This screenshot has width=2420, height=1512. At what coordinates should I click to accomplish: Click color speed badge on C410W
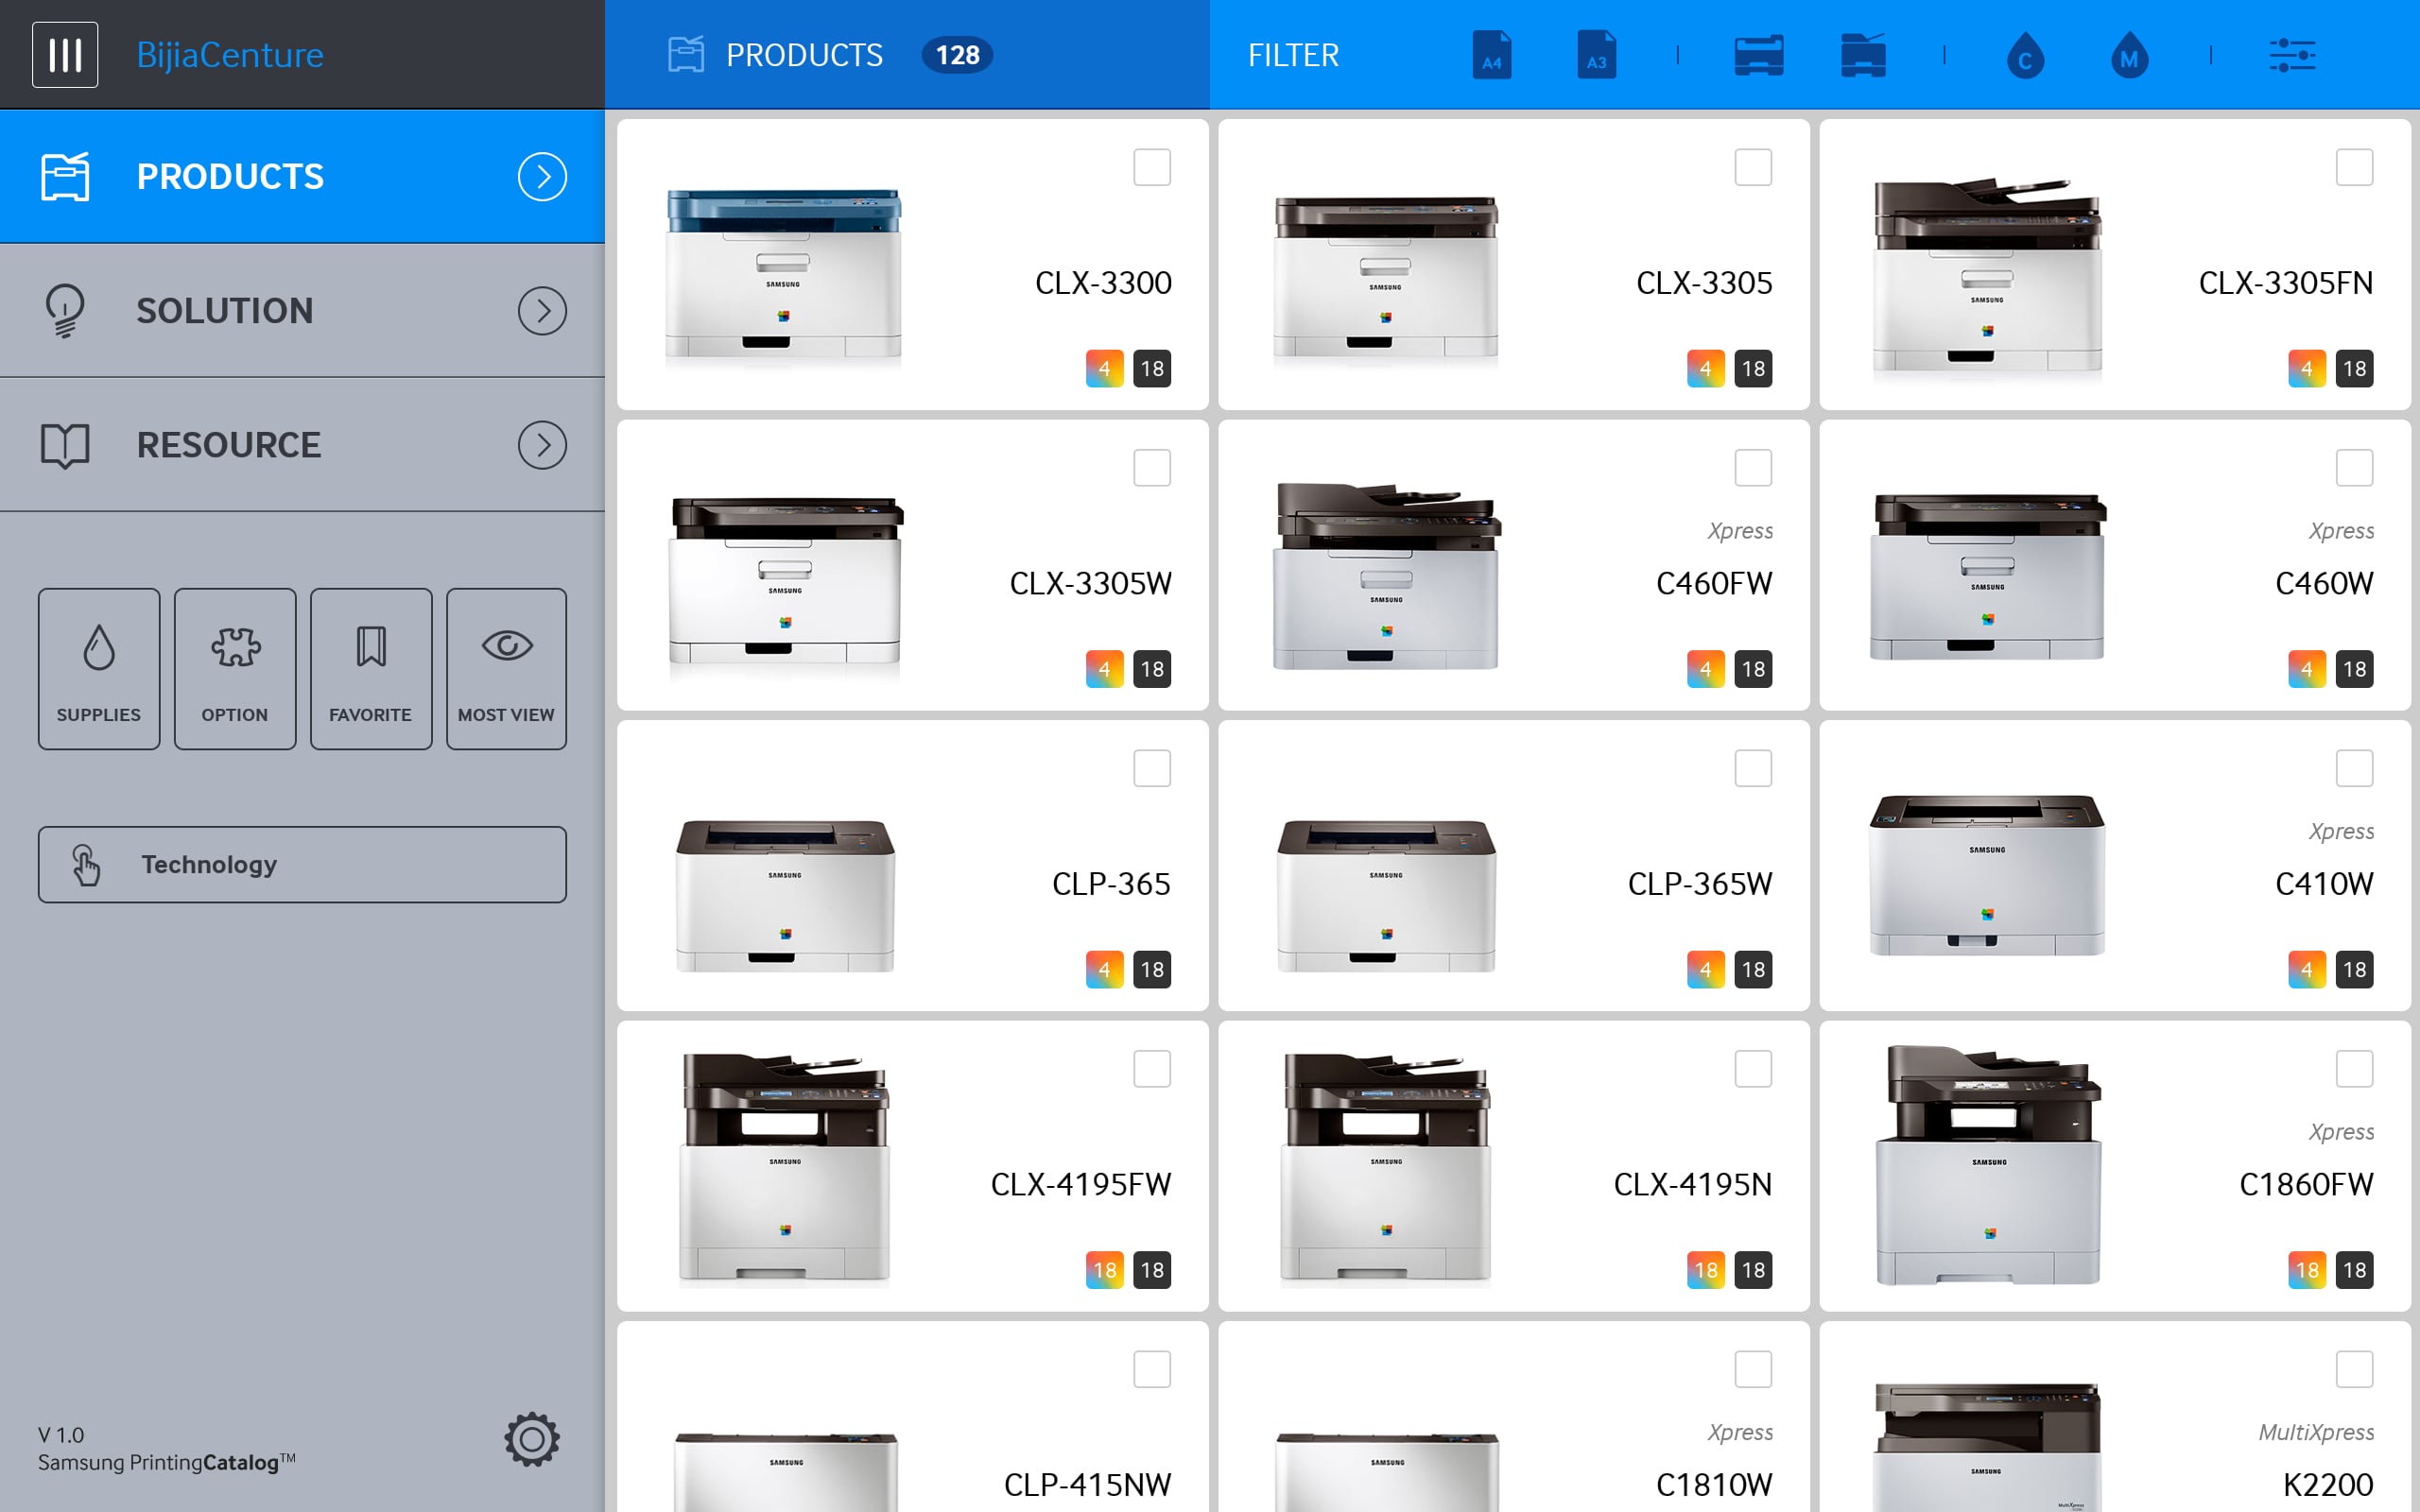pos(2307,969)
